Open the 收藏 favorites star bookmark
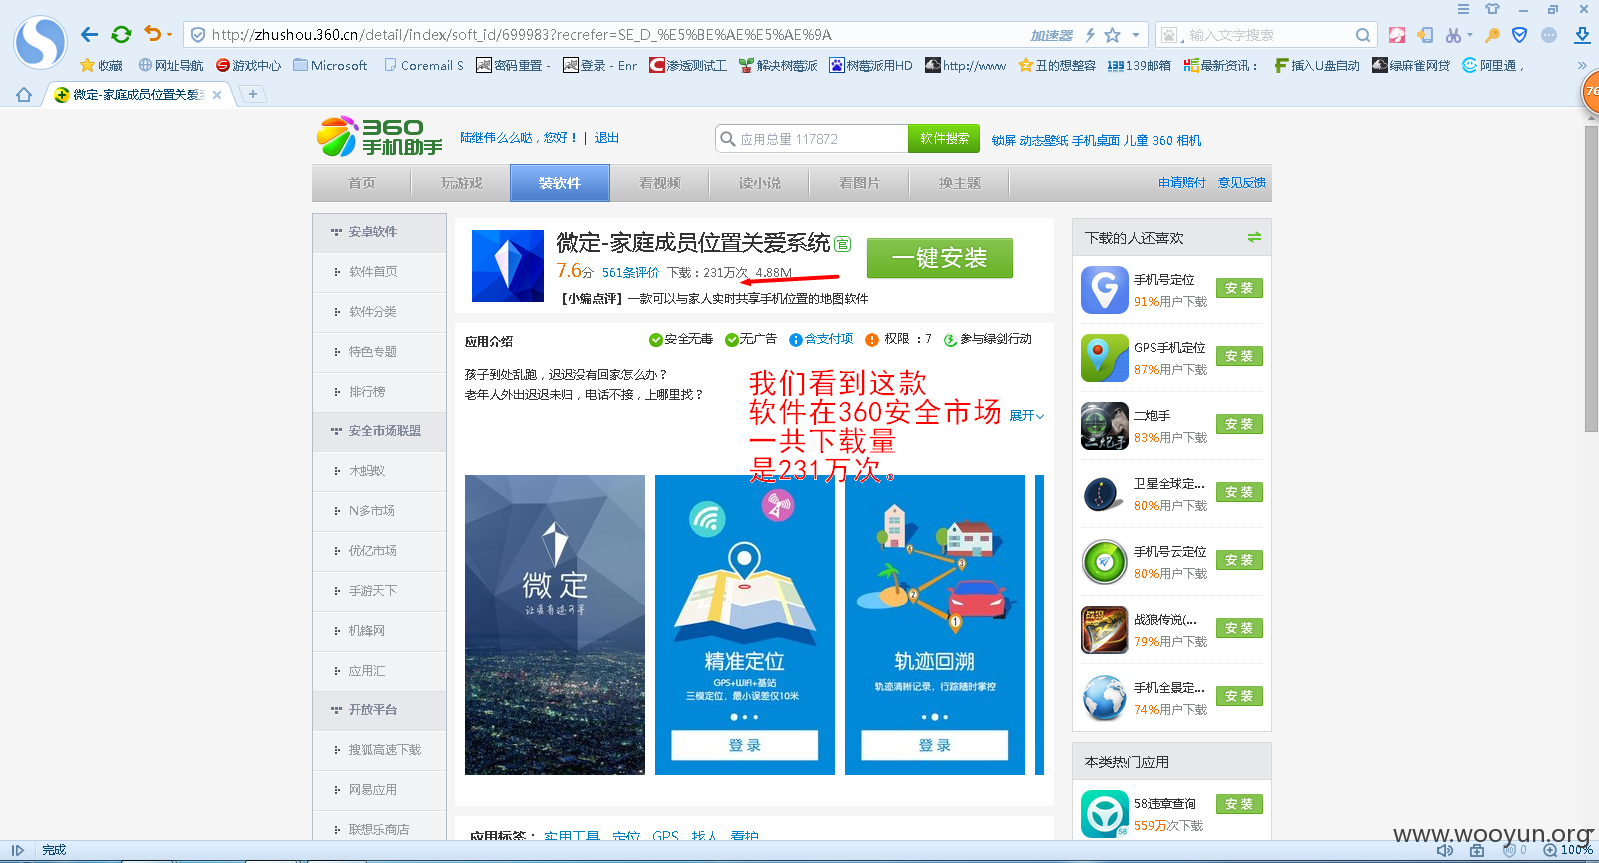1599x863 pixels. point(101,65)
